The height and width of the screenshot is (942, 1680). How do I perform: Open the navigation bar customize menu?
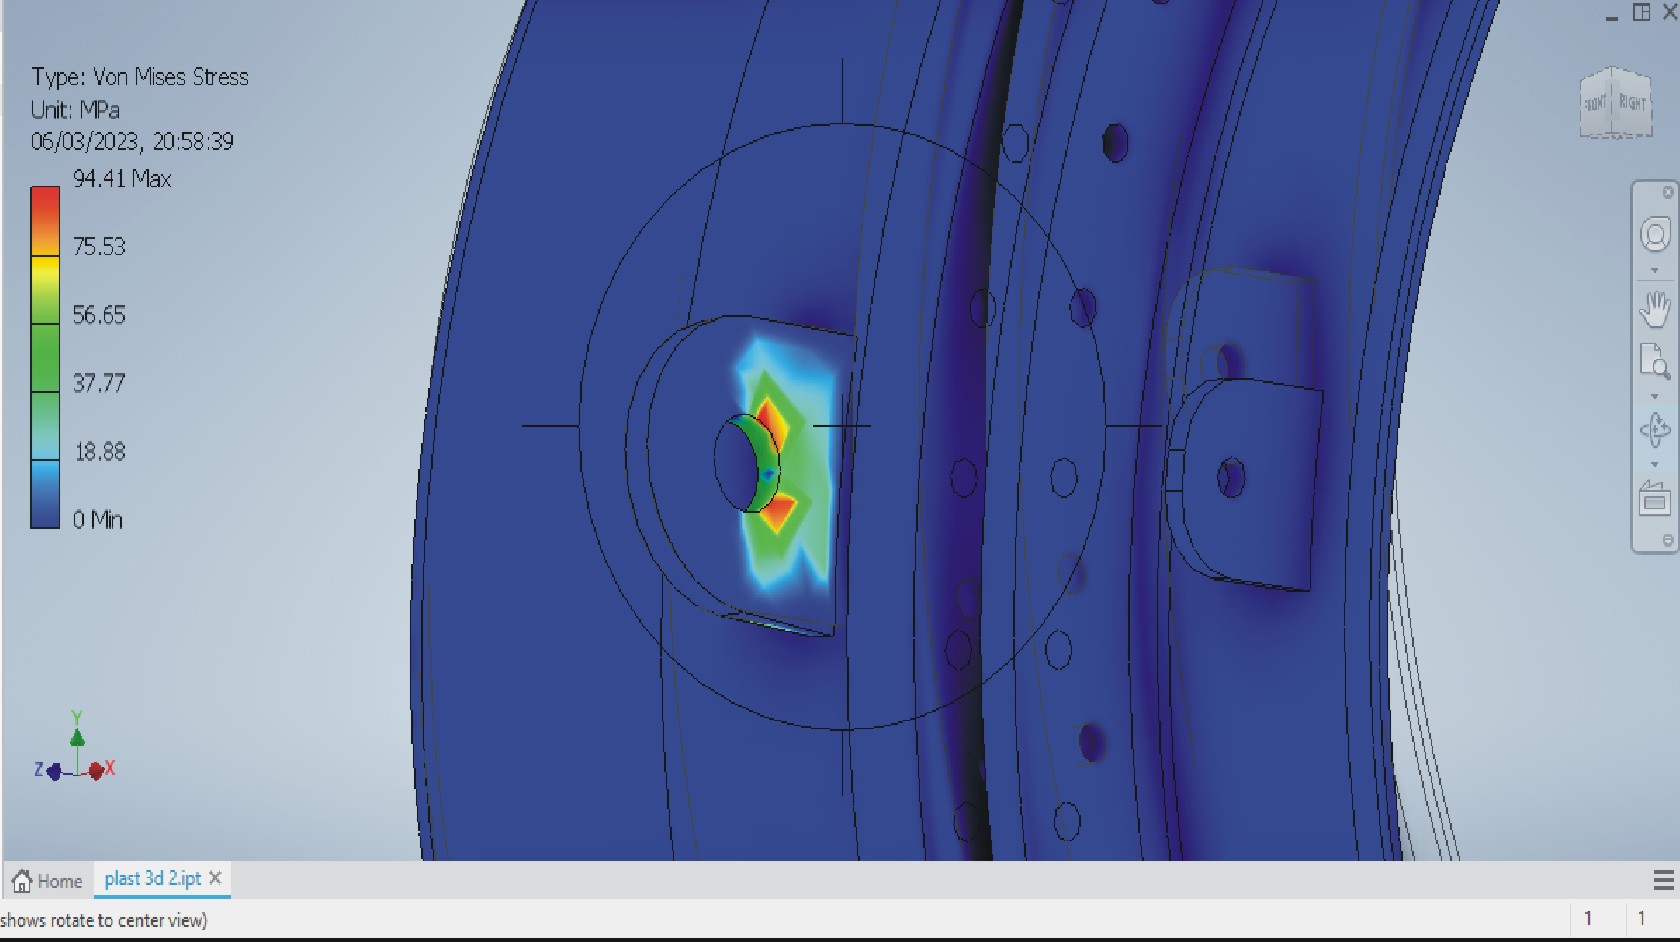pyautogui.click(x=1667, y=540)
